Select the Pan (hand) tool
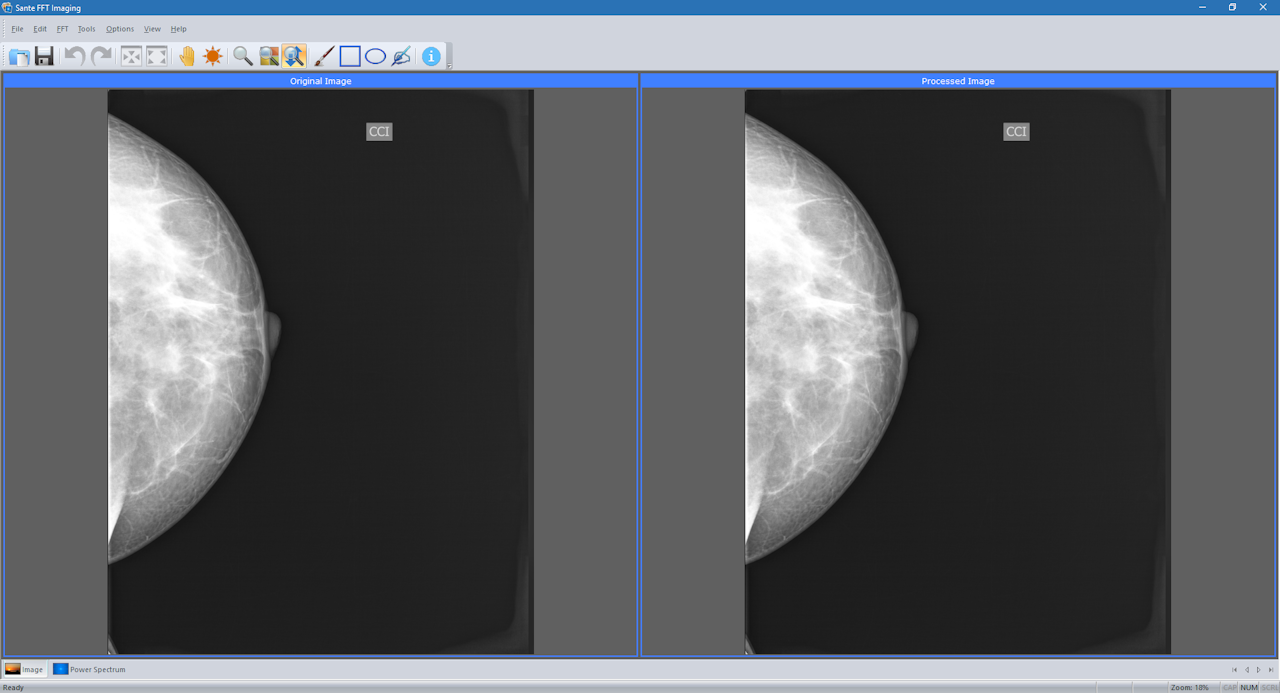This screenshot has width=1280, height=693. point(187,56)
